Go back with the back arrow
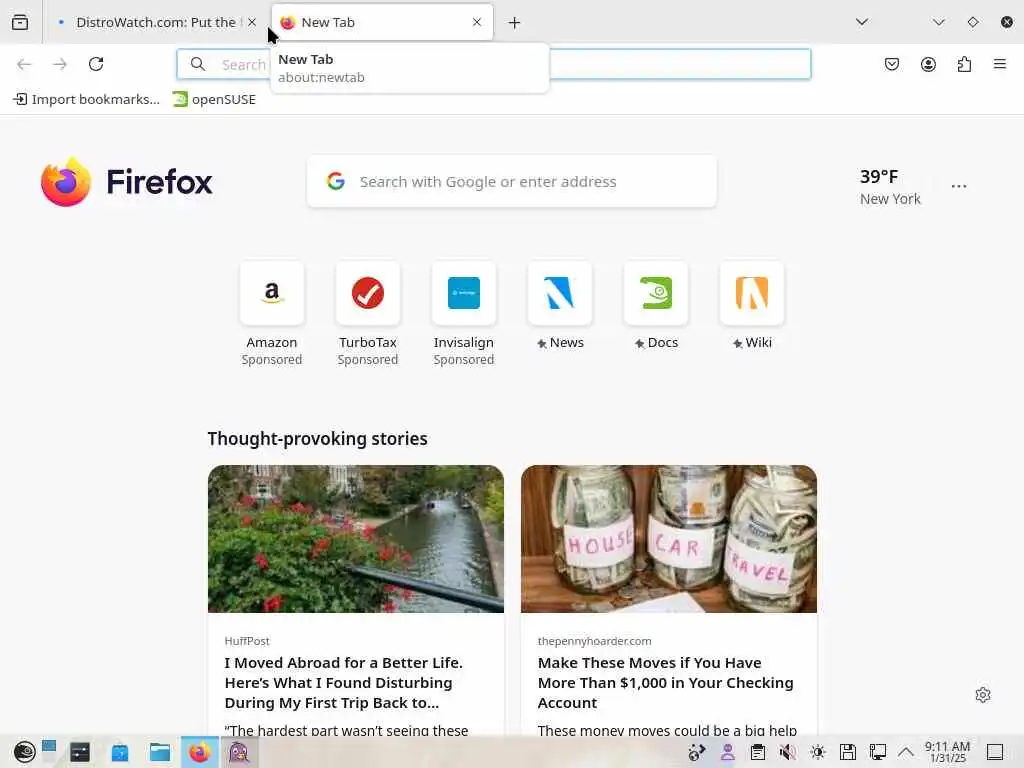The width and height of the screenshot is (1024, 768). pyautogui.click(x=24, y=64)
